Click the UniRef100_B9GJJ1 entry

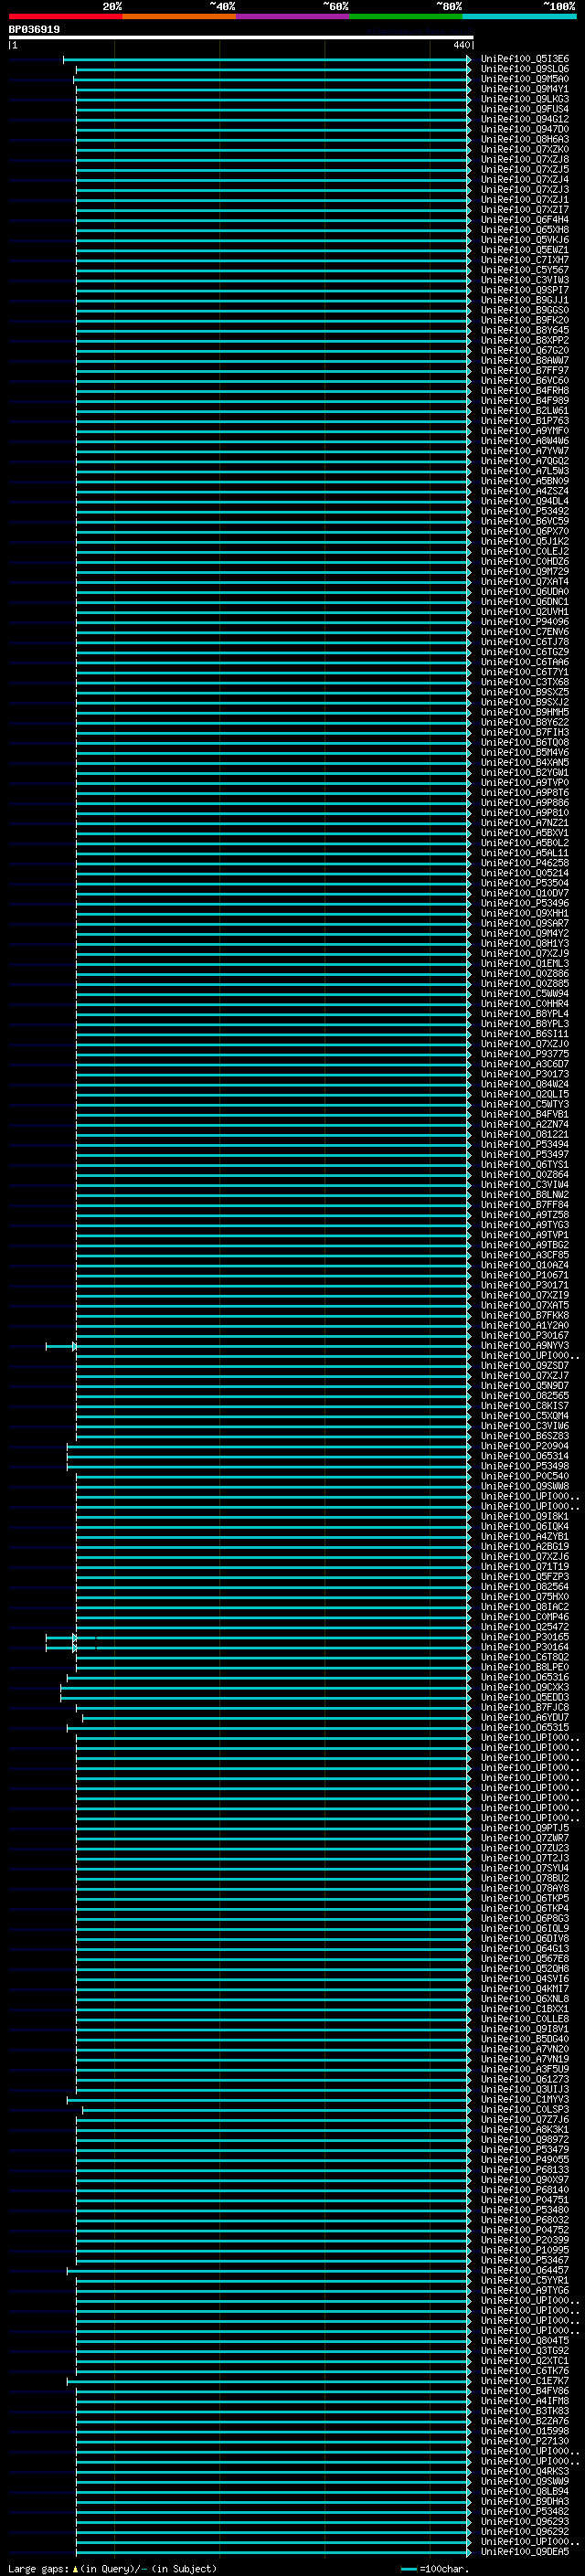point(525,300)
